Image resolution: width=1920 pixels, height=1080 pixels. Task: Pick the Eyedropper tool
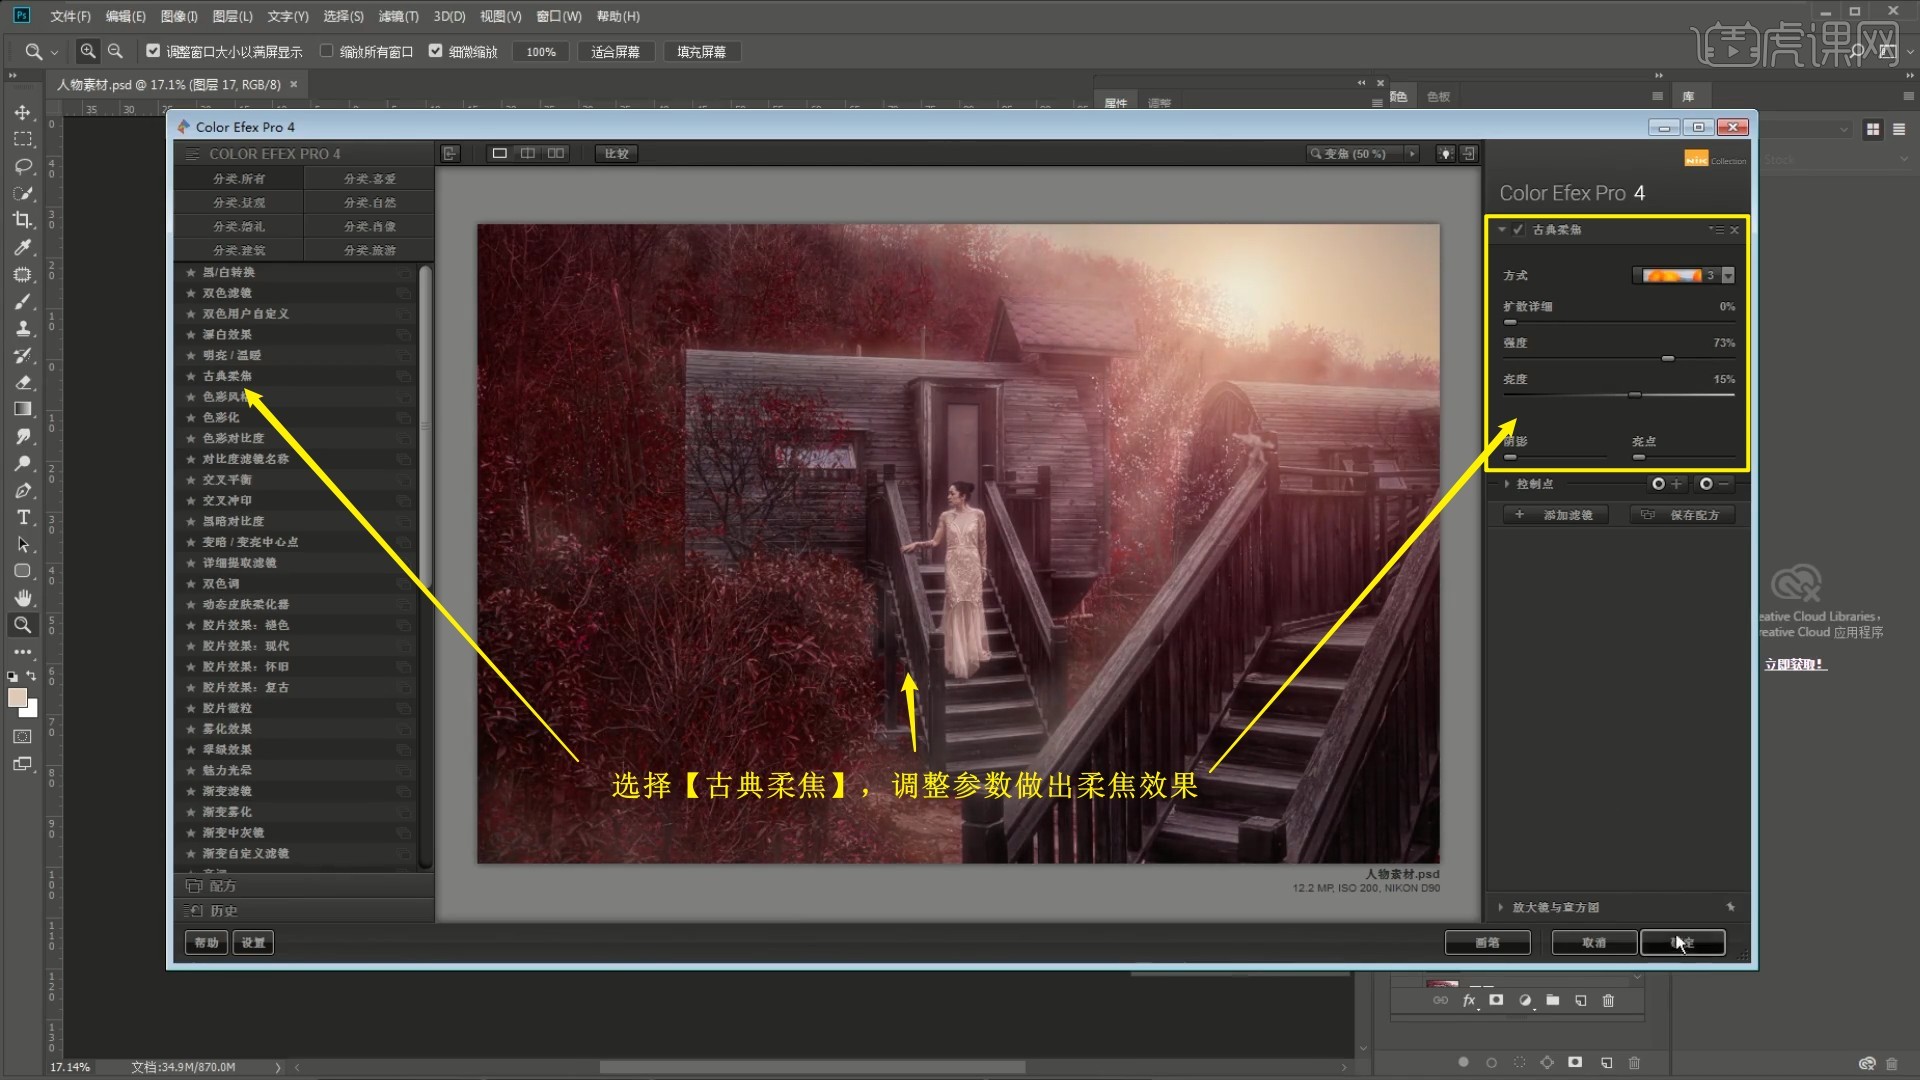pyautogui.click(x=22, y=247)
